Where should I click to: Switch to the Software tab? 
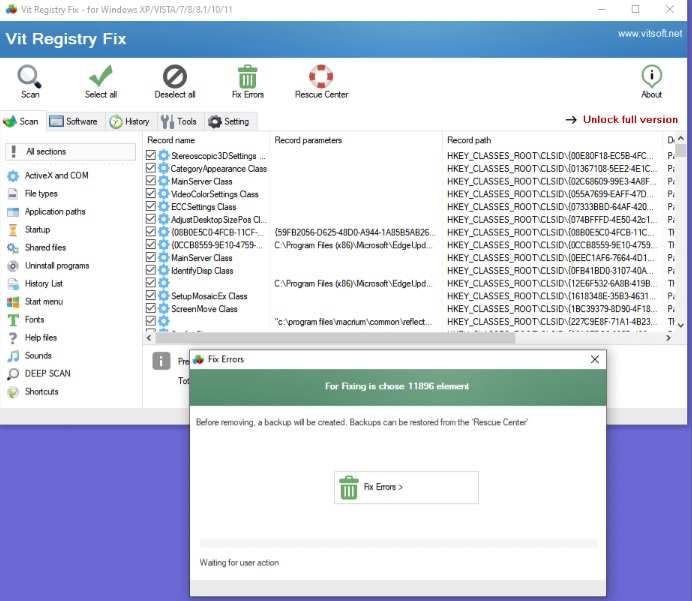pos(74,122)
